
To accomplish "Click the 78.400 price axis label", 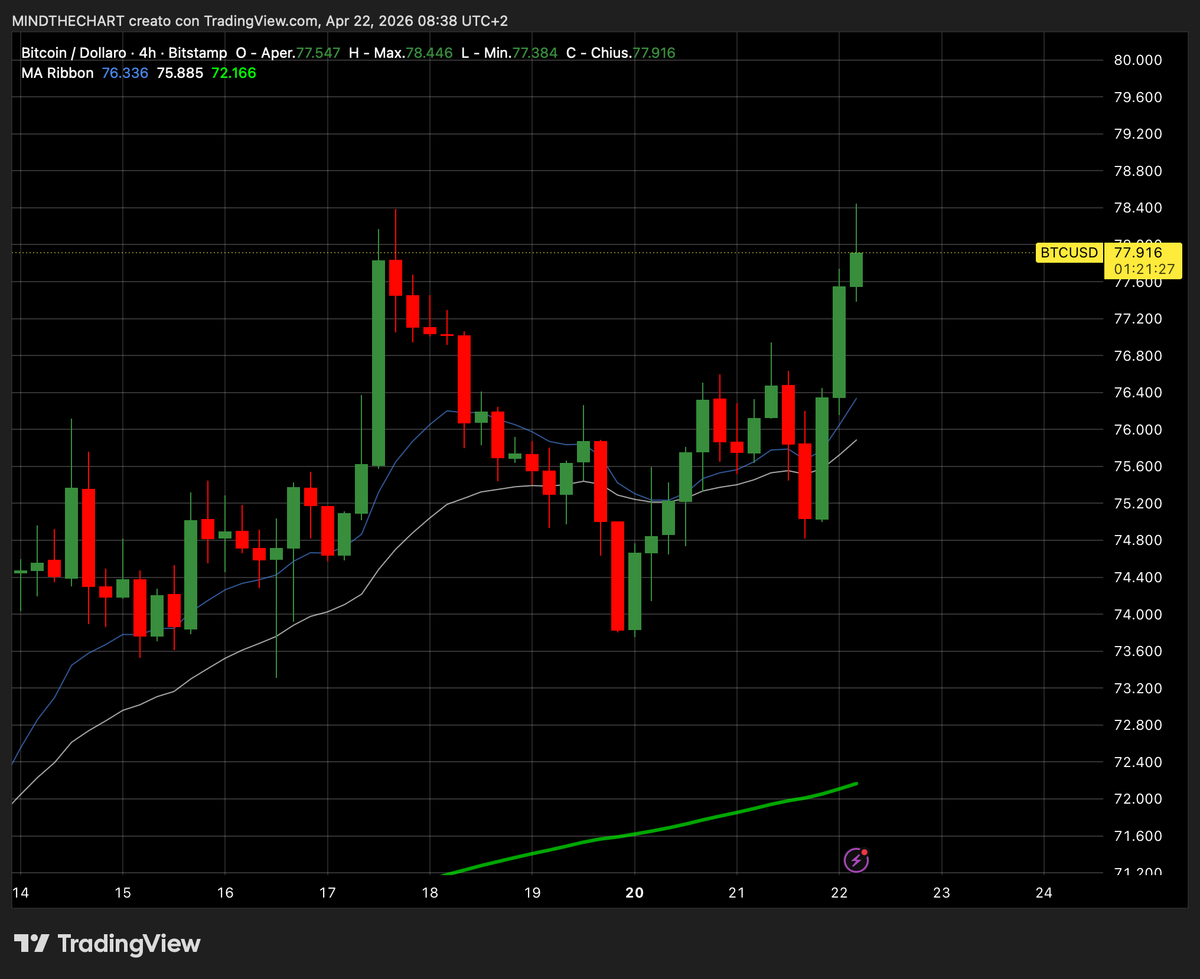I will (1137, 208).
